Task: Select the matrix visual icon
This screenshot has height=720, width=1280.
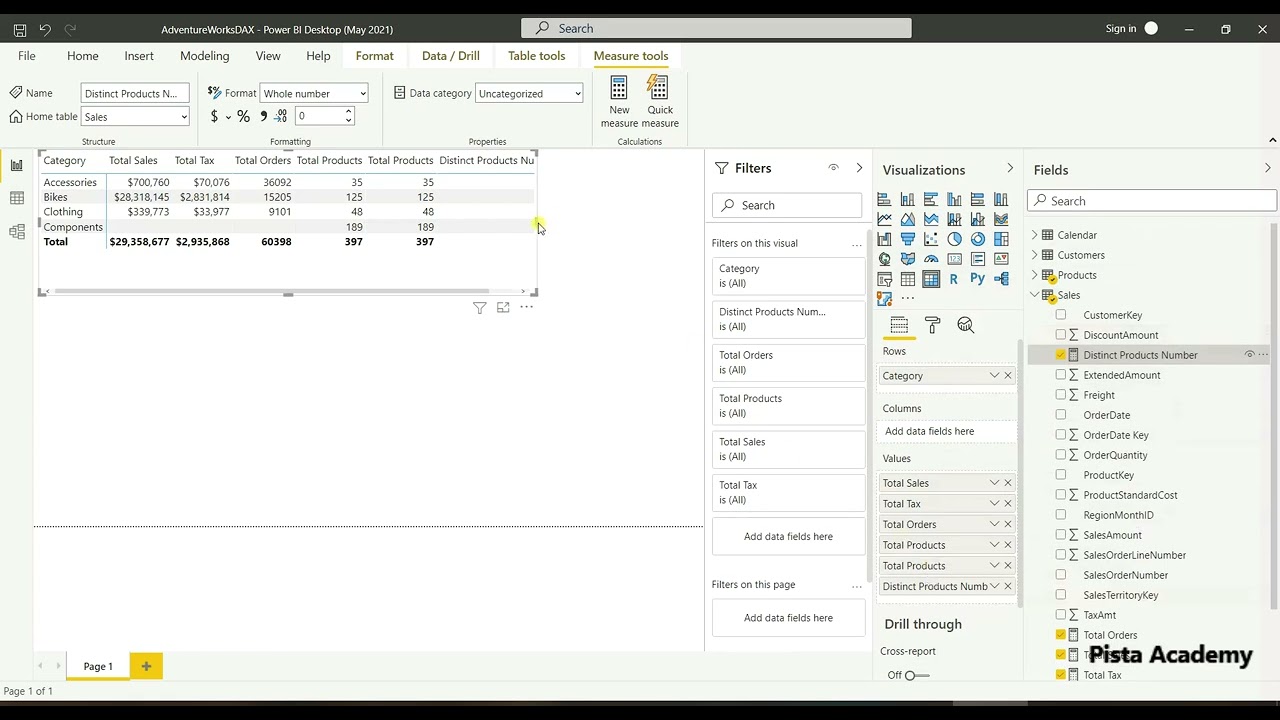Action: pos(931,279)
